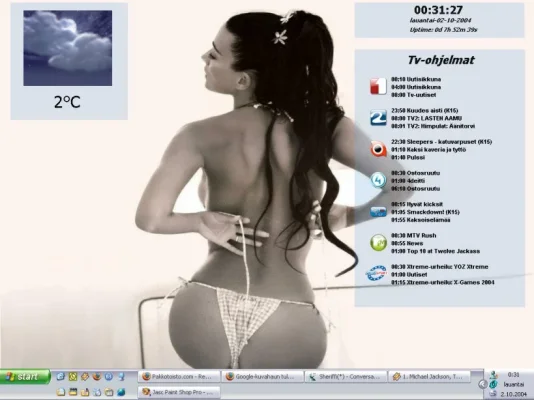Activate Jasc Paint Shop Pro taskbar button
Screen dimensions: 534x400
pyautogui.click(x=179, y=392)
